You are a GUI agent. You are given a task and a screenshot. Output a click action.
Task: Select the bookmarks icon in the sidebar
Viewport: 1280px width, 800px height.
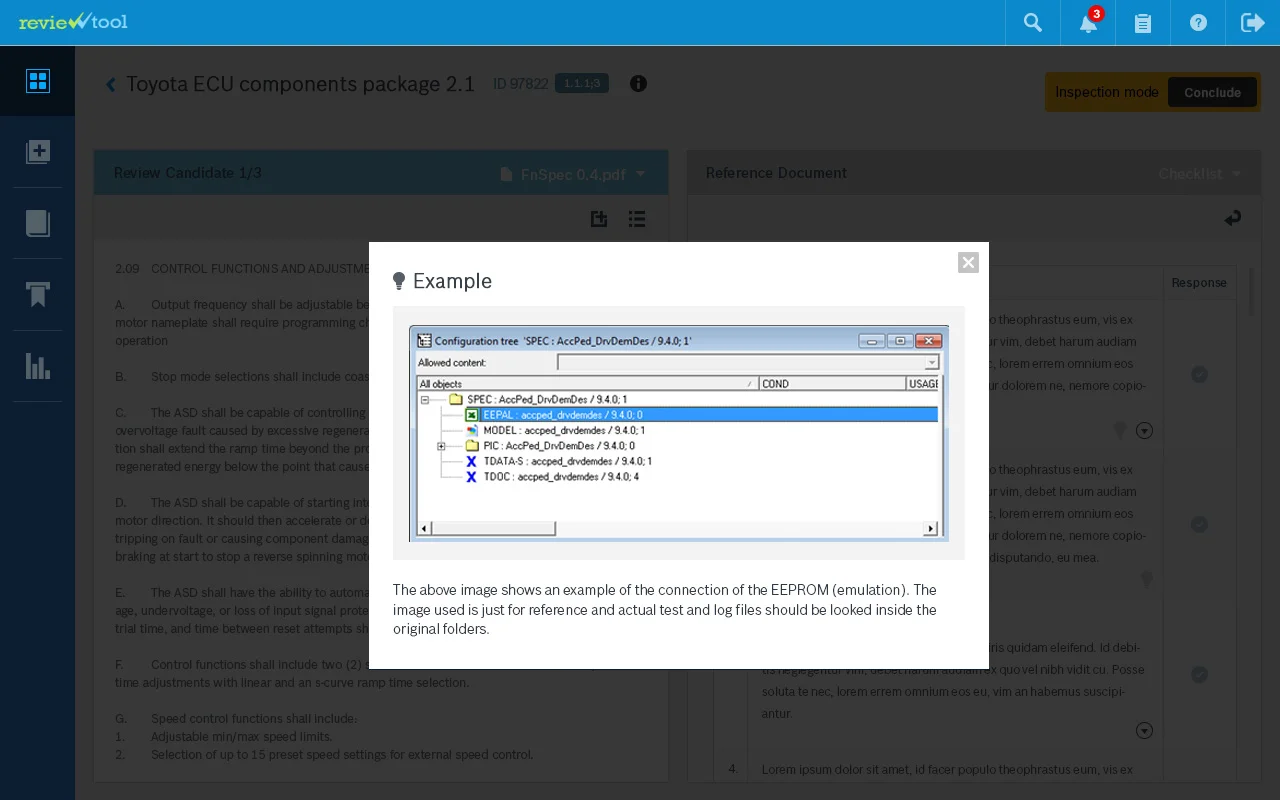click(x=37, y=295)
